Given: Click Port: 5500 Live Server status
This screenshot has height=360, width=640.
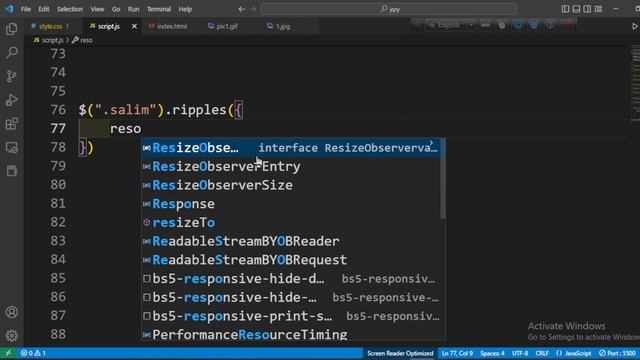Looking at the screenshot, I should coord(617,353).
